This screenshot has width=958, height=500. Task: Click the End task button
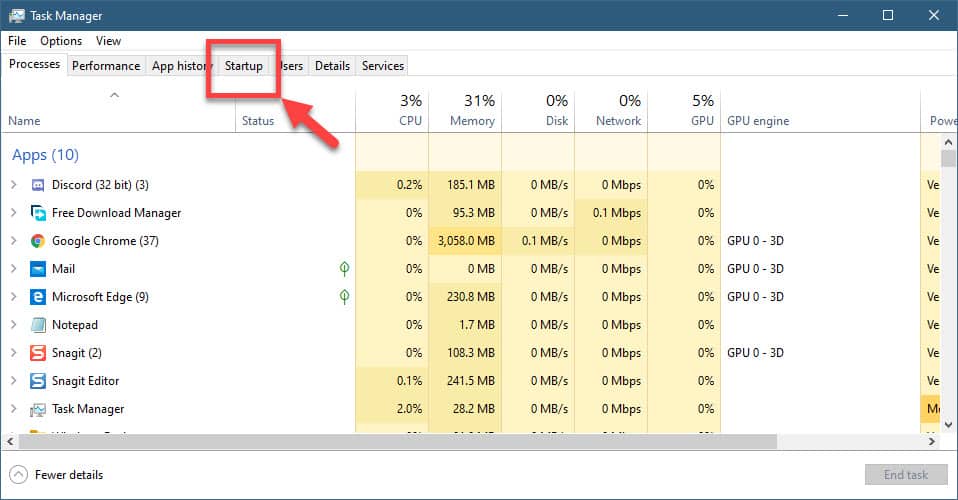point(906,474)
